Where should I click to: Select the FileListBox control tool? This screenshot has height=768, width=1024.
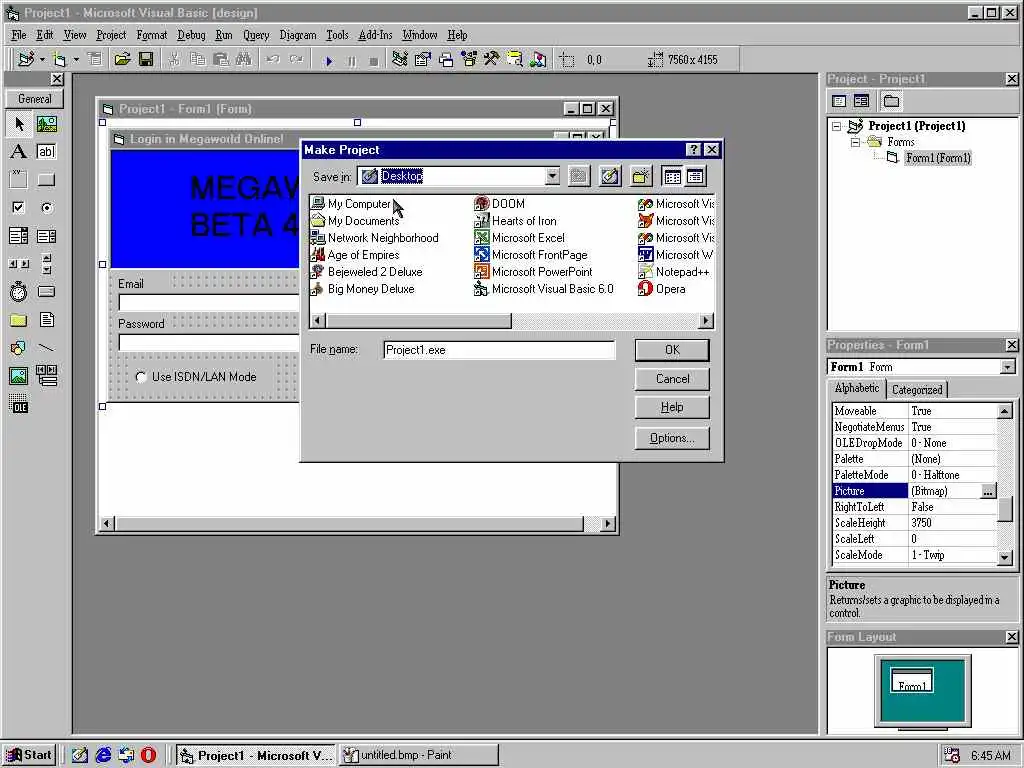click(x=46, y=319)
